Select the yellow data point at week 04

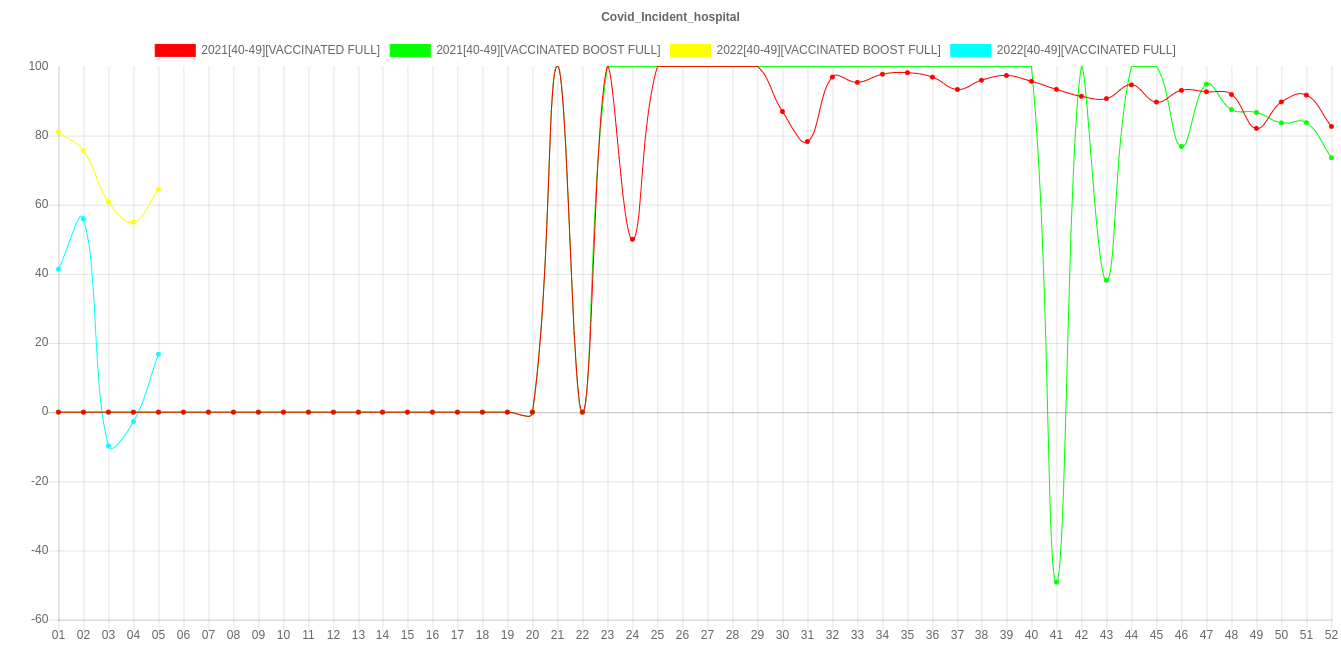coord(133,222)
